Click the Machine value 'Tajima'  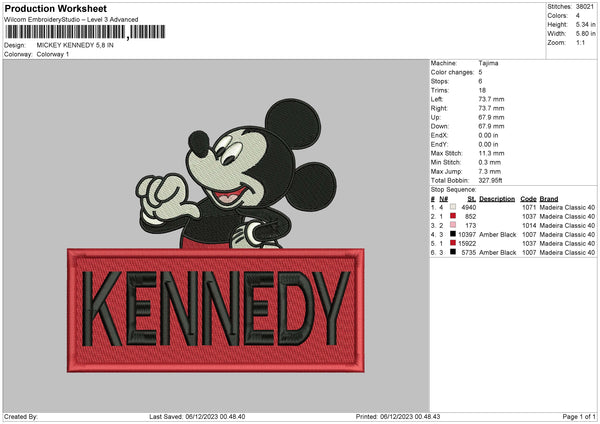pyautogui.click(x=488, y=63)
